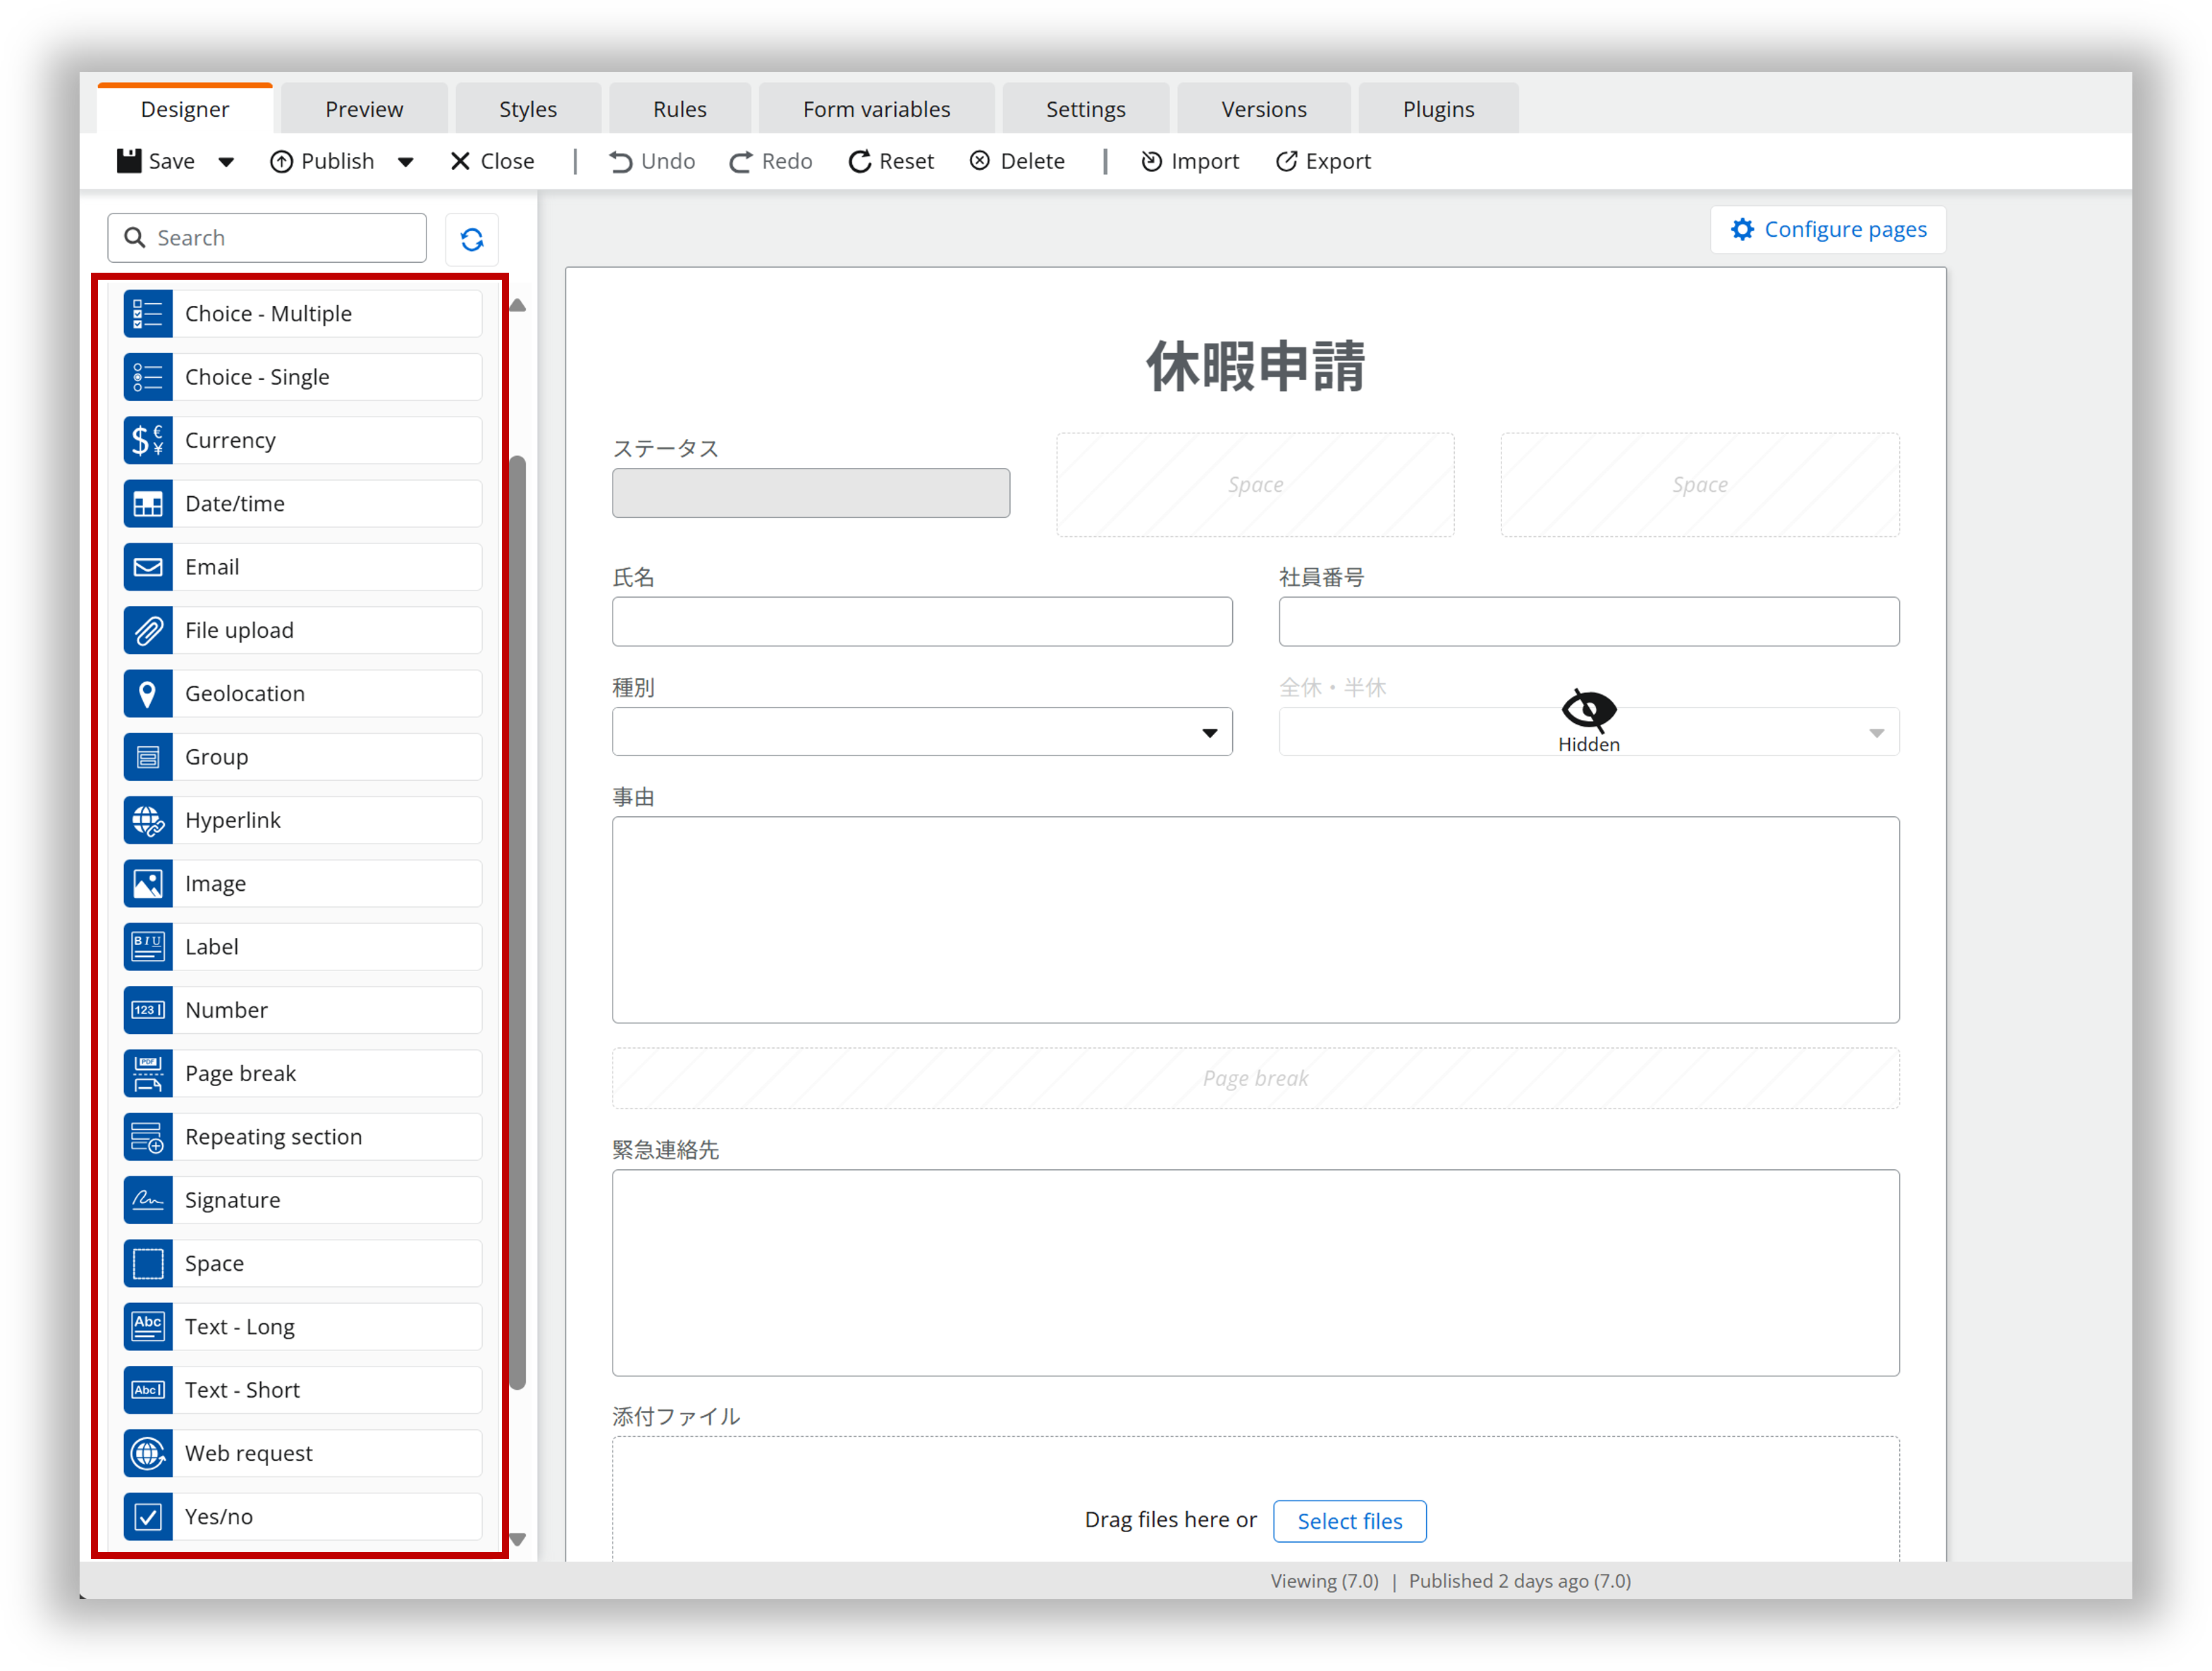Image resolution: width=2212 pixels, height=1671 pixels.
Task: Select the Signature field icon
Action: (x=148, y=1199)
